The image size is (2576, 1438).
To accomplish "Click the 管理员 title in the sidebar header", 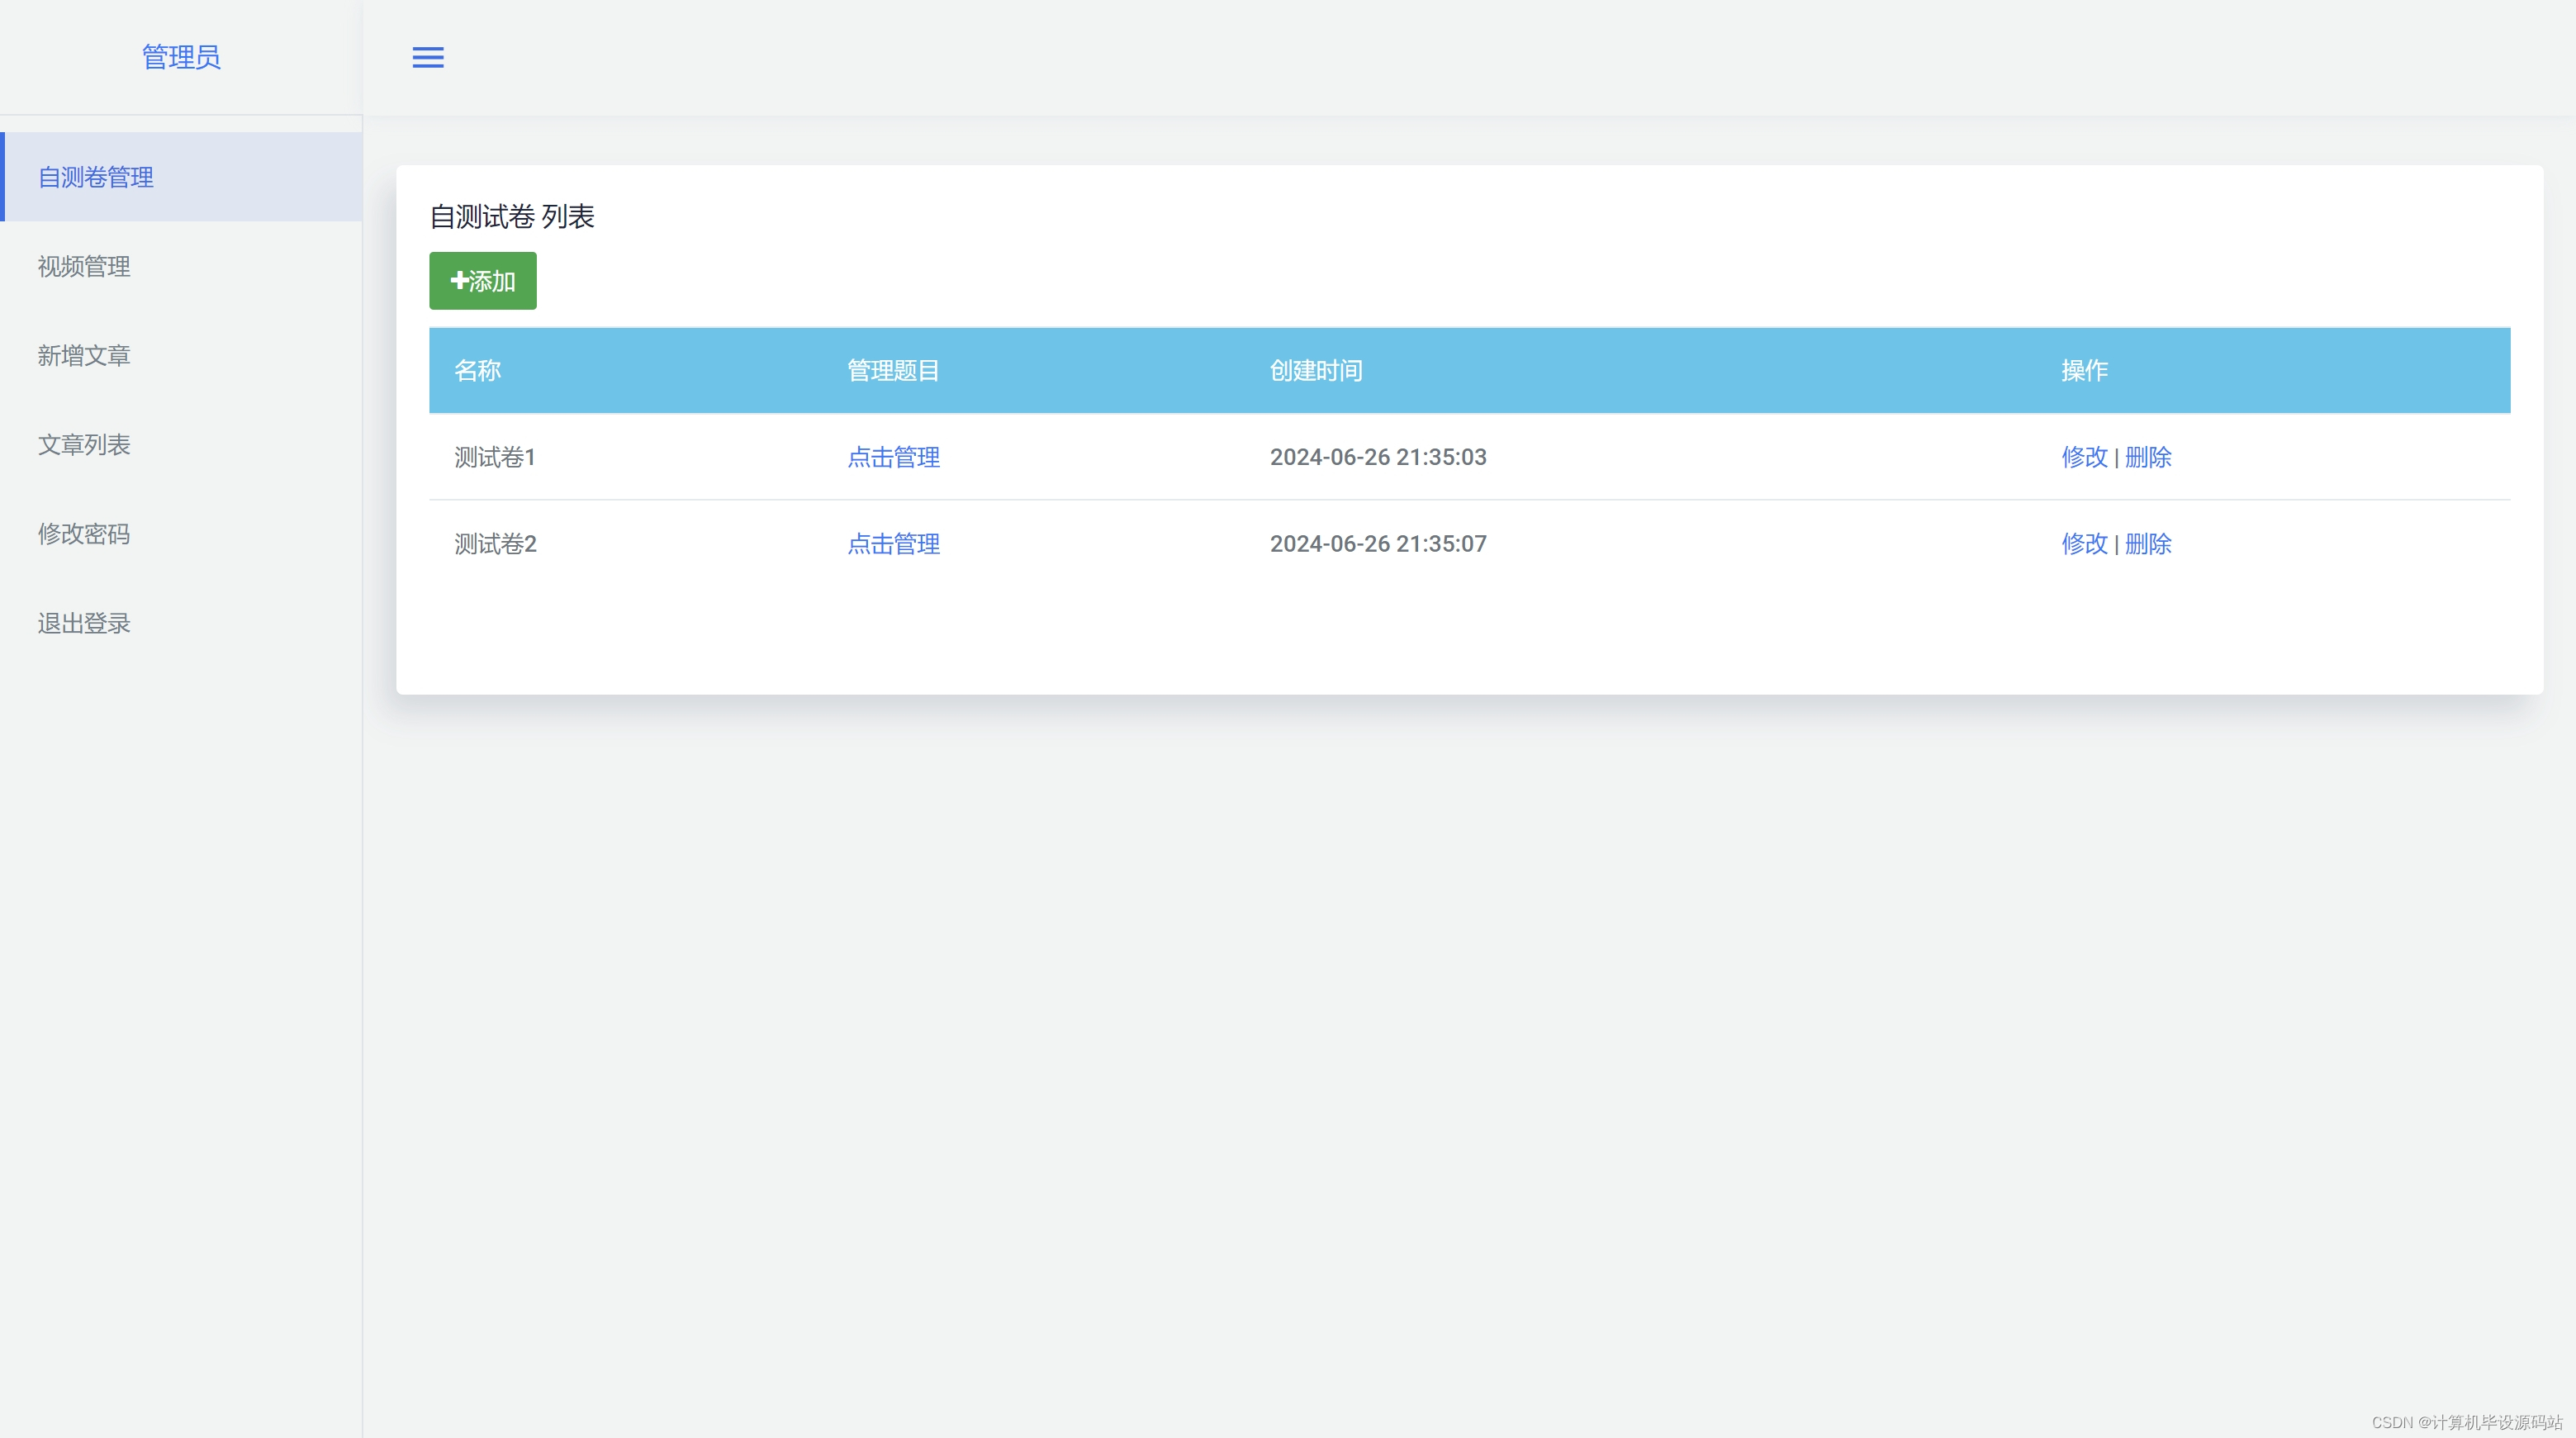I will click(x=181, y=57).
